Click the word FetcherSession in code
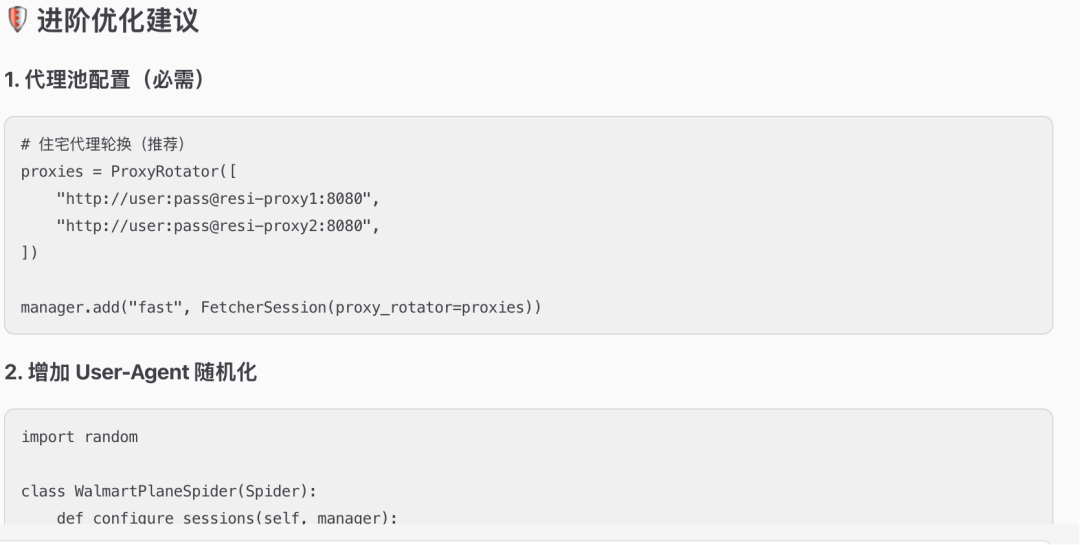1080x545 pixels. tap(263, 307)
